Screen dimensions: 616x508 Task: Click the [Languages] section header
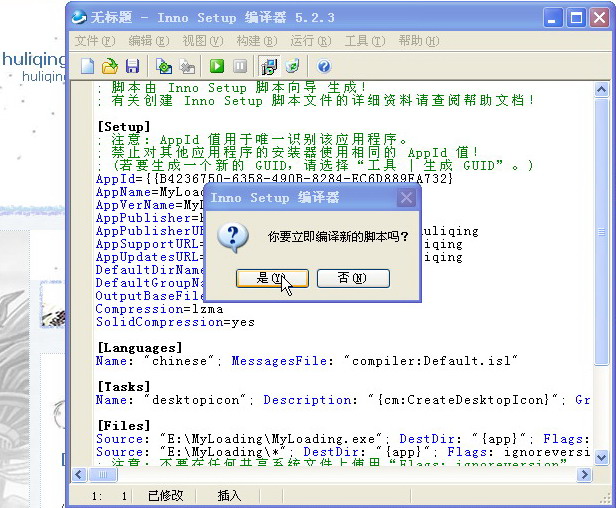click(140, 348)
